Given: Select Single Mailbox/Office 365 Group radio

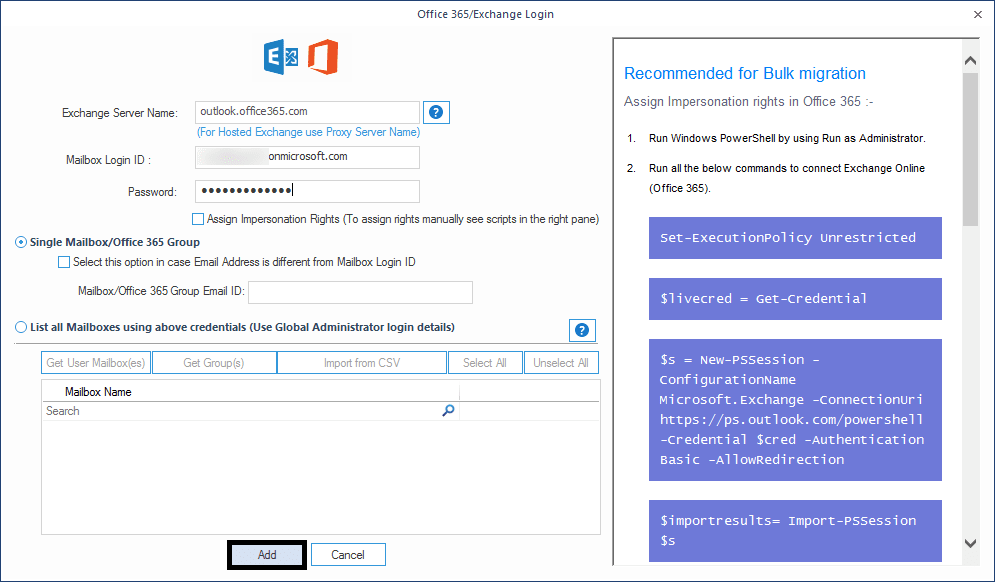Looking at the screenshot, I should coord(21,242).
